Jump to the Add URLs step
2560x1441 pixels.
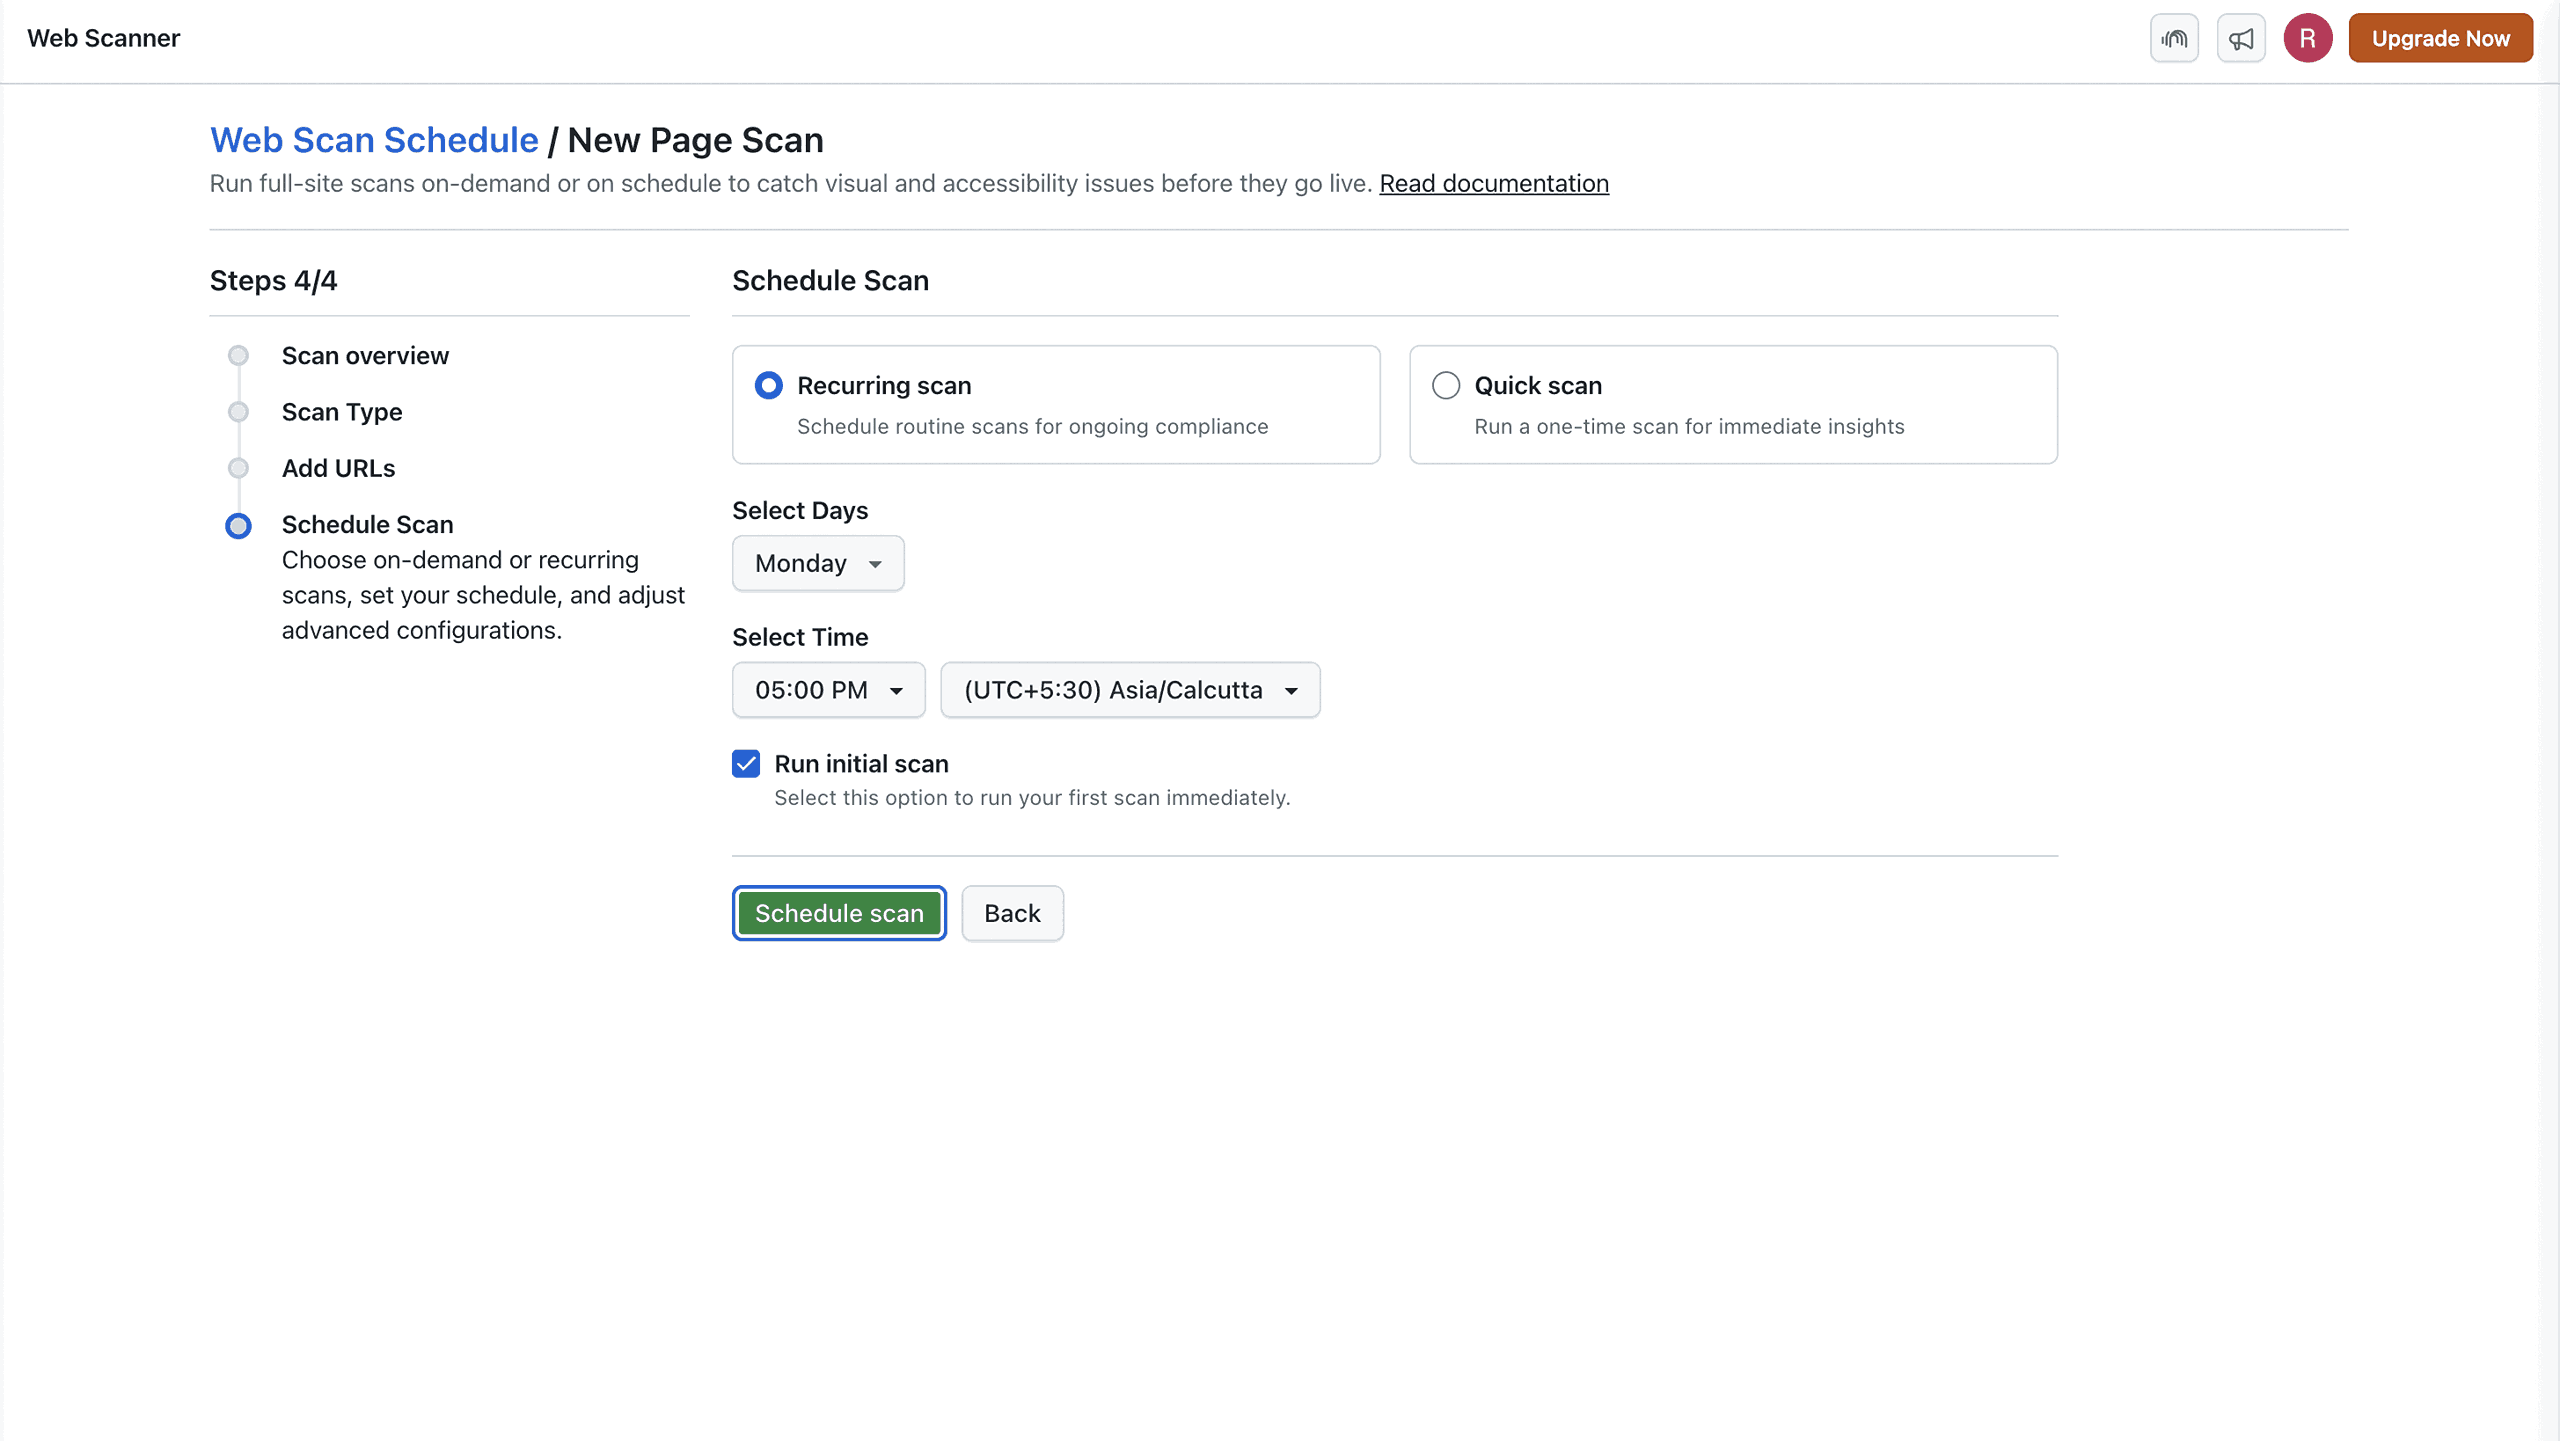coord(338,468)
